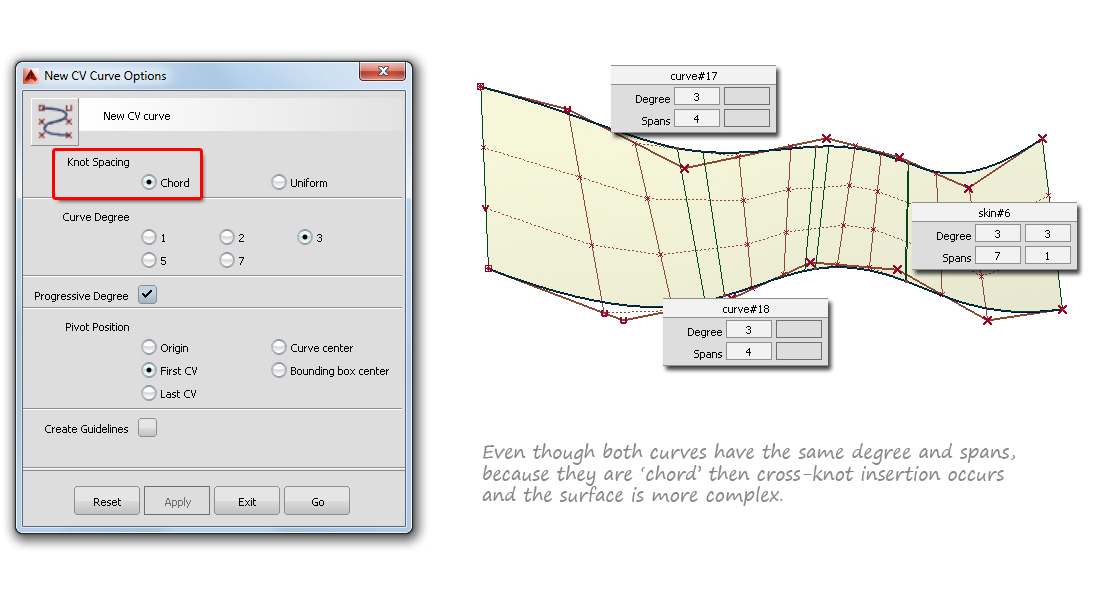Enable the Create Guidelines checkbox
This screenshot has height=600, width=1100.
[146, 427]
